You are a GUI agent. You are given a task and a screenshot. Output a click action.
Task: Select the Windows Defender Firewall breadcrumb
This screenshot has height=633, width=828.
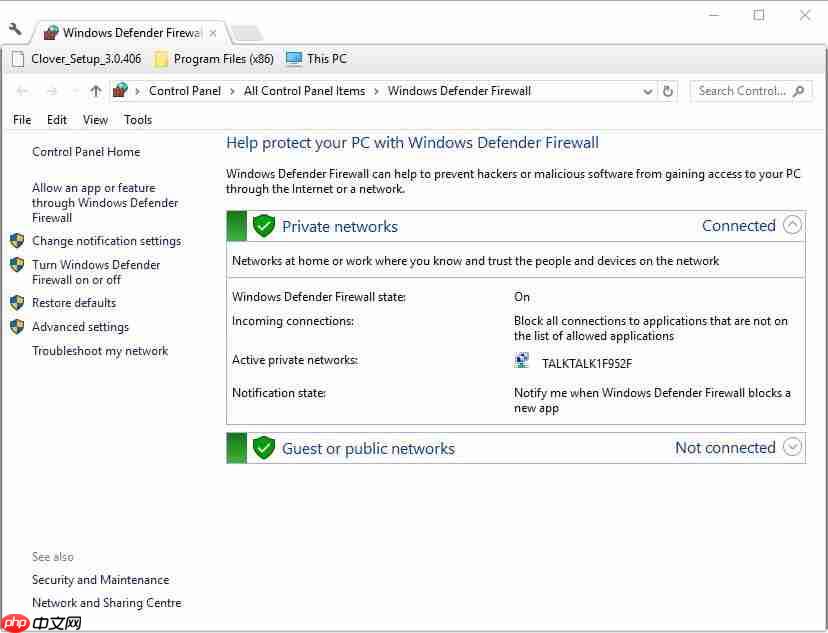click(x=459, y=91)
